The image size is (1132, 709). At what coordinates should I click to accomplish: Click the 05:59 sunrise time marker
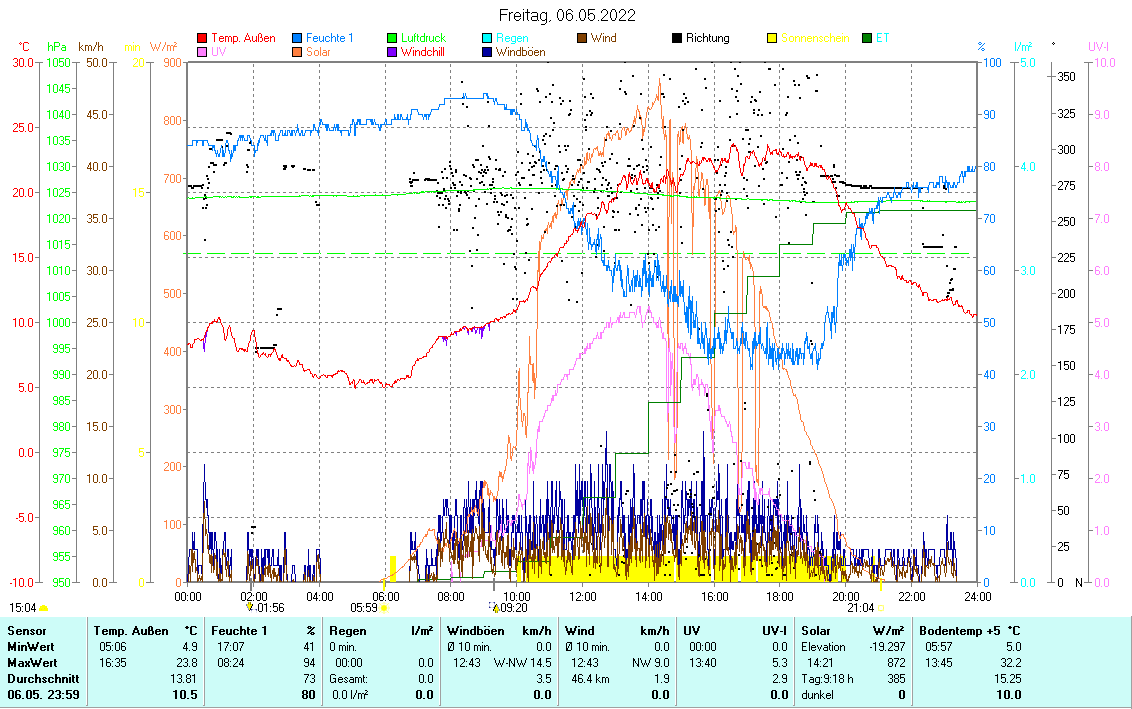(x=364, y=607)
